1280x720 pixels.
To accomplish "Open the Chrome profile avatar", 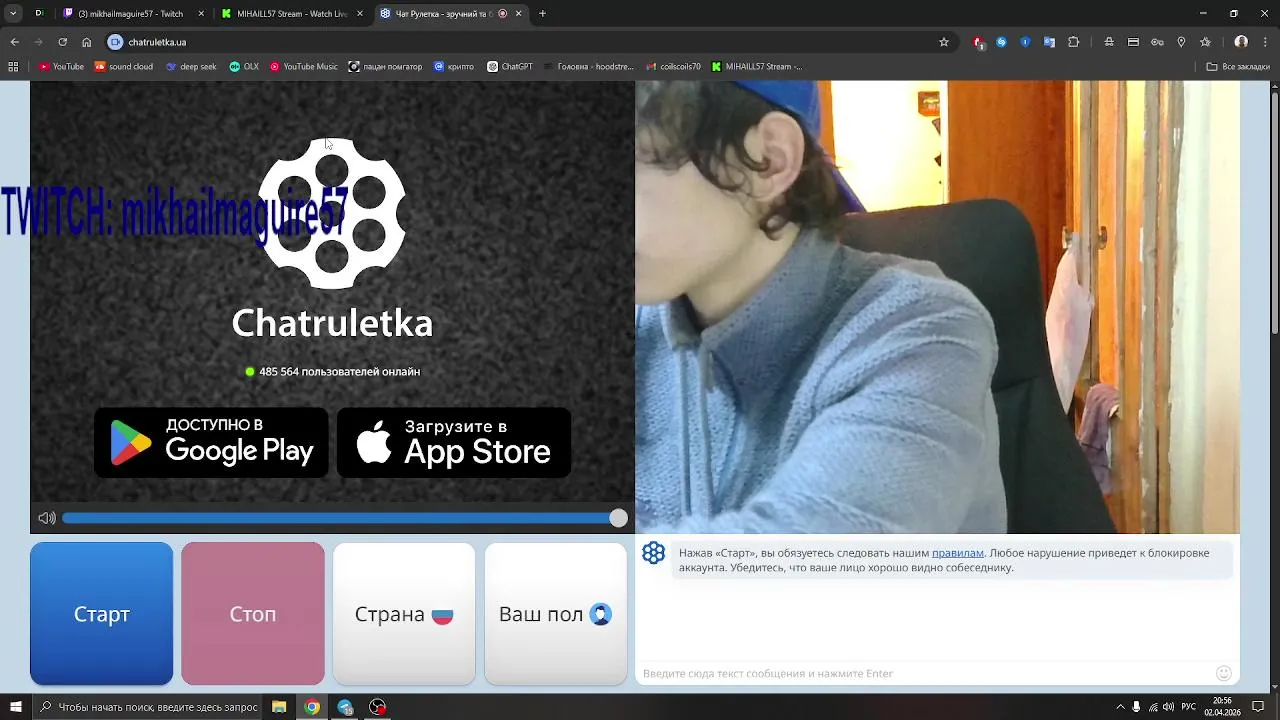I will (1241, 42).
